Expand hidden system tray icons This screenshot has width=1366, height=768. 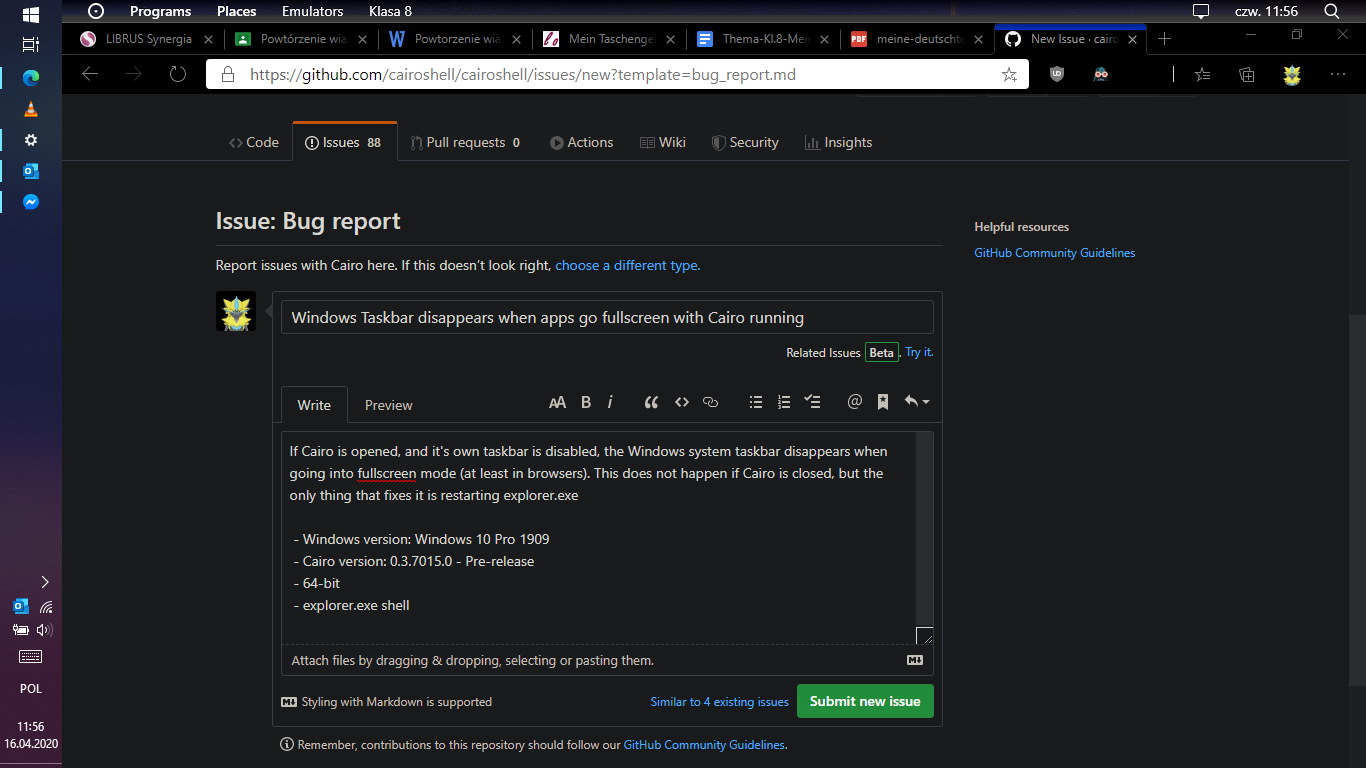(x=45, y=581)
